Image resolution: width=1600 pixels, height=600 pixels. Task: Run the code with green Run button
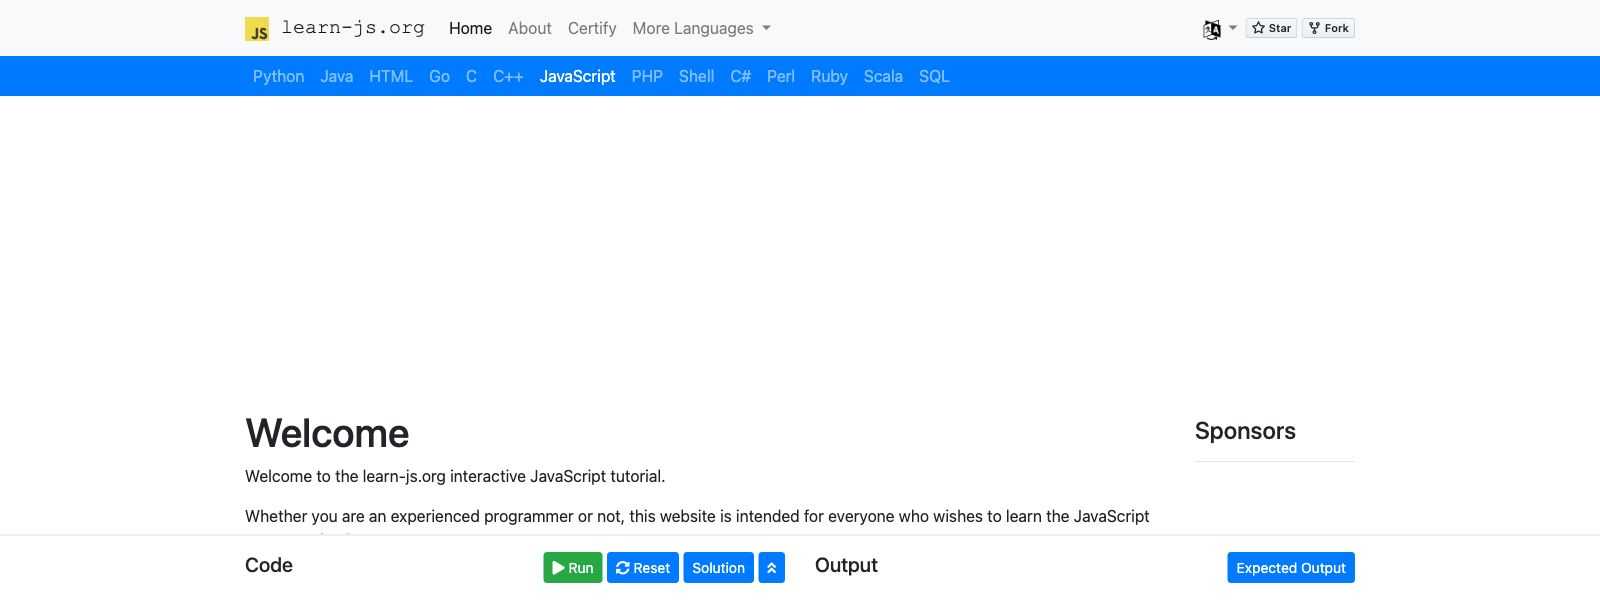click(x=573, y=567)
